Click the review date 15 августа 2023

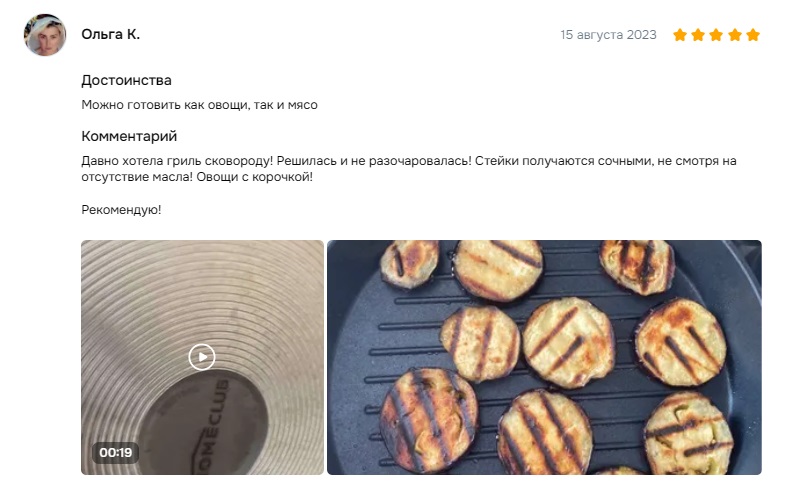608,35
